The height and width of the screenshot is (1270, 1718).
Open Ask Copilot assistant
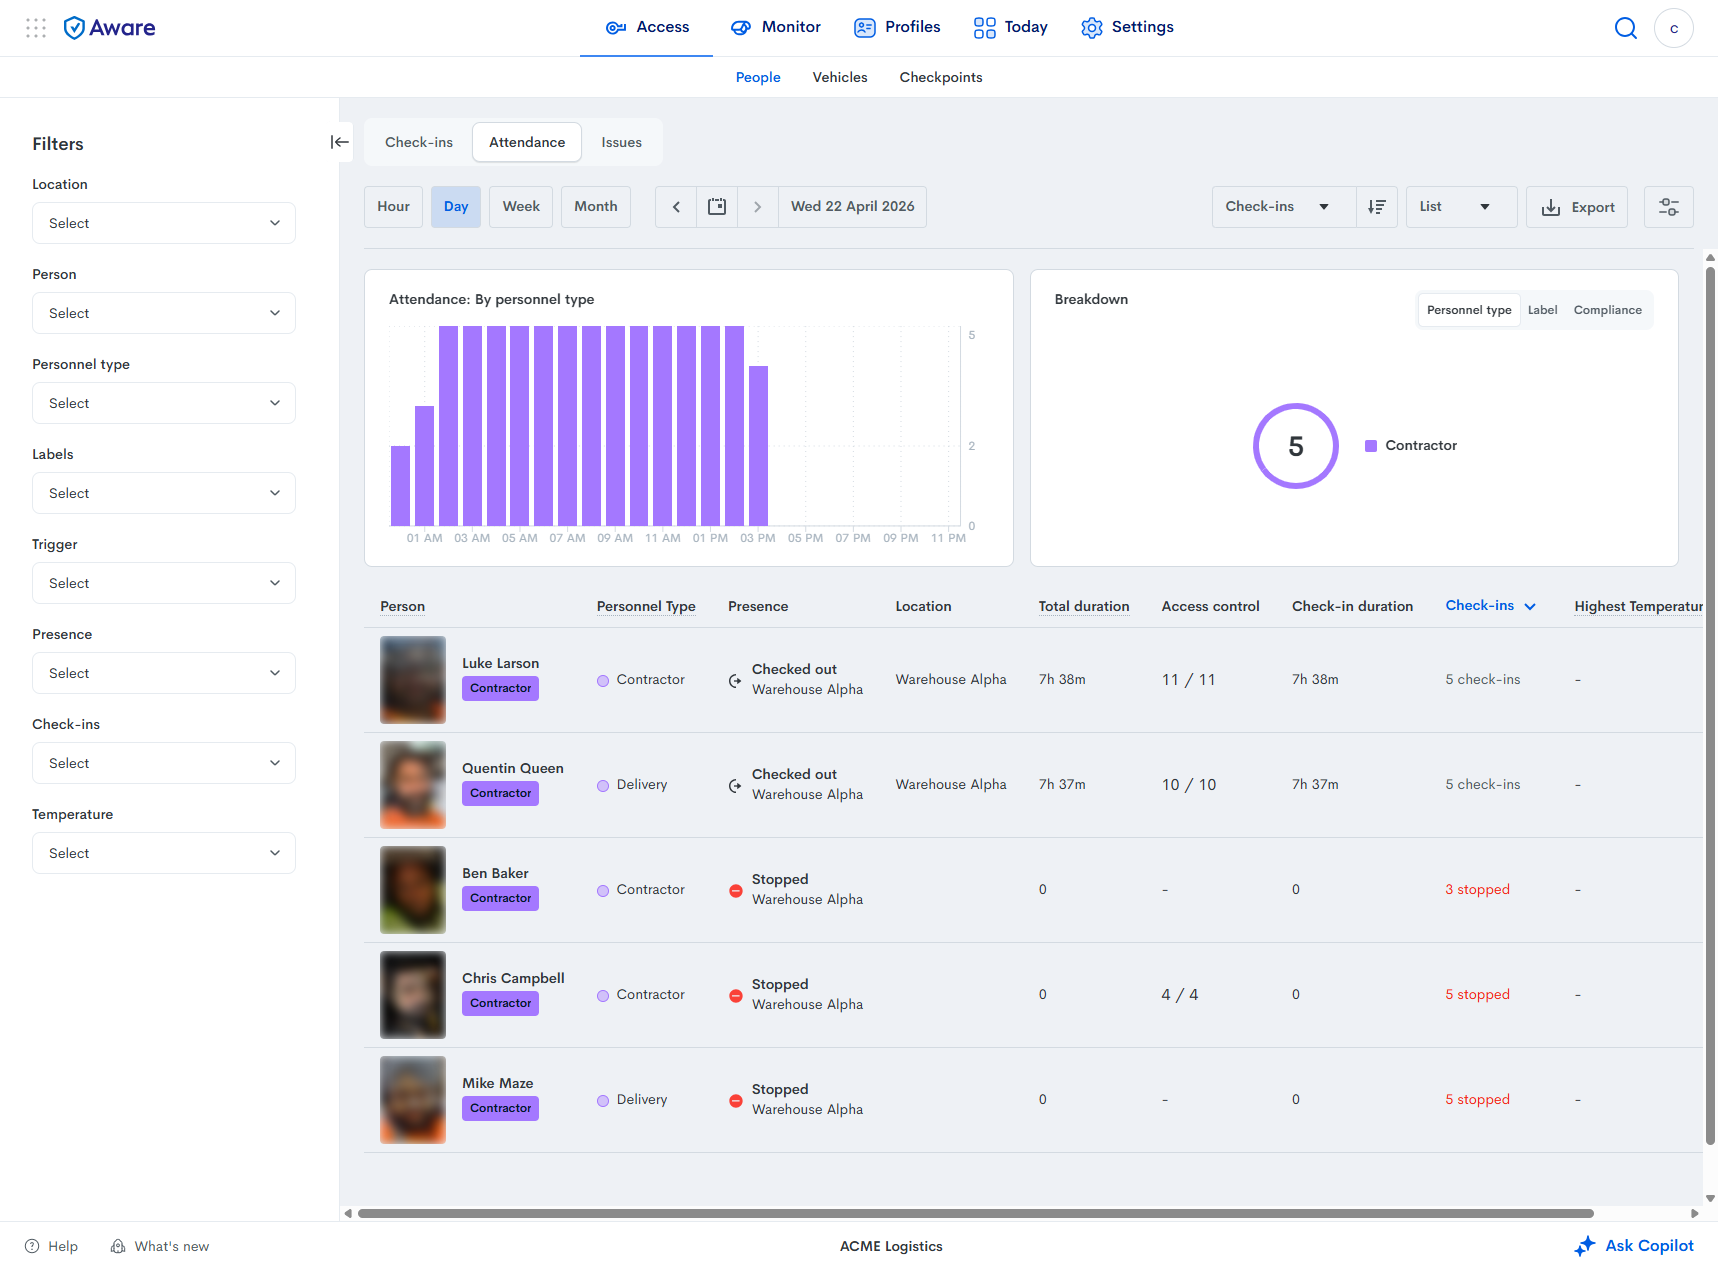[1634, 1246]
